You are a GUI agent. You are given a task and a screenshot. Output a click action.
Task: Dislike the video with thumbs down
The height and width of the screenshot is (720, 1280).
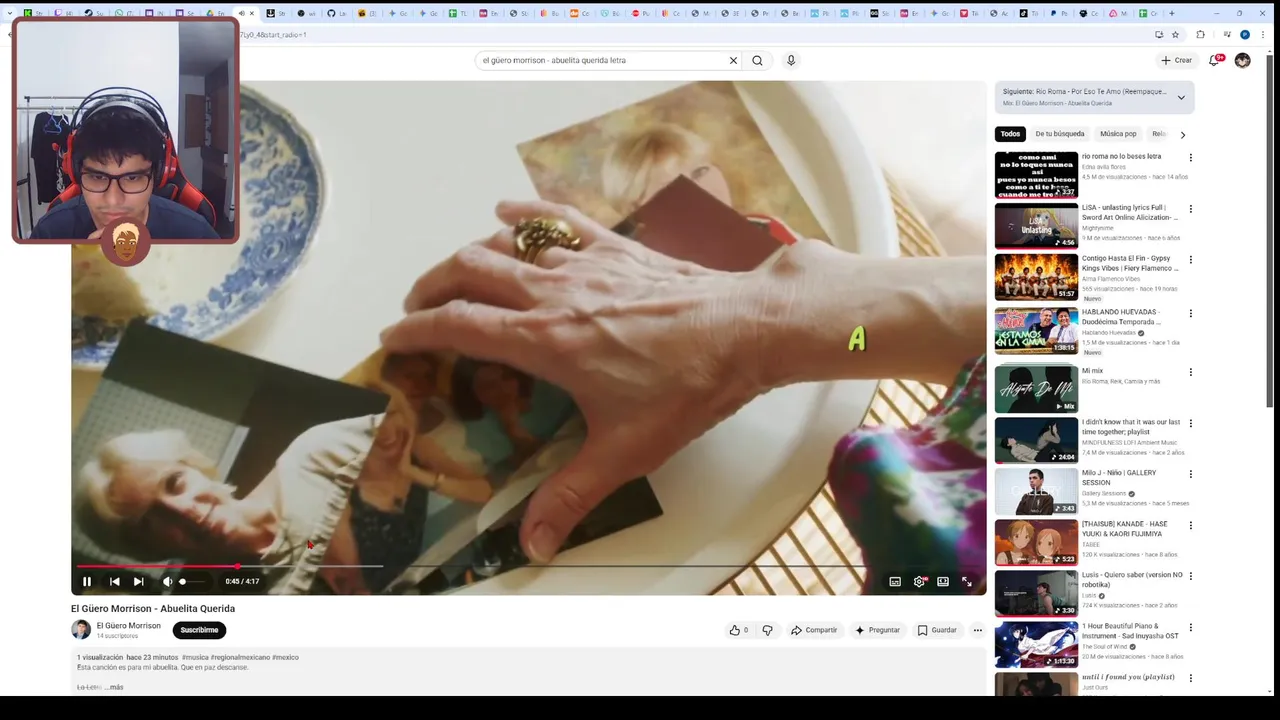pos(767,630)
